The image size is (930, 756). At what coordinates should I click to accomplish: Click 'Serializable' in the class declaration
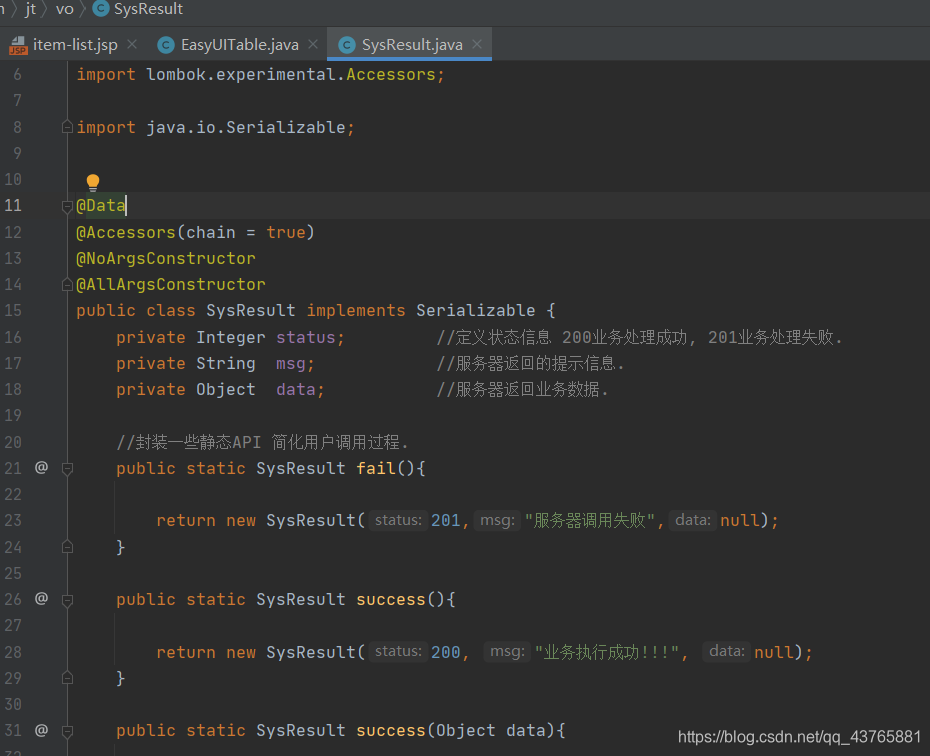tap(475, 310)
